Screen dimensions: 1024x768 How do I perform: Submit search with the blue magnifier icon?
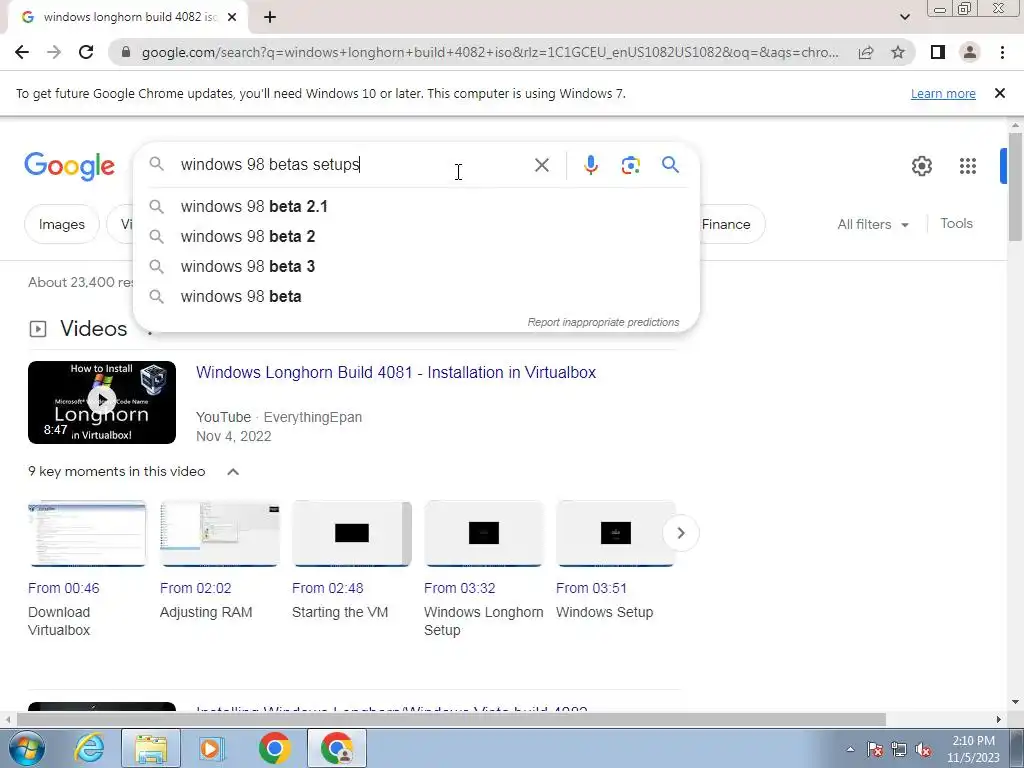[x=671, y=165]
